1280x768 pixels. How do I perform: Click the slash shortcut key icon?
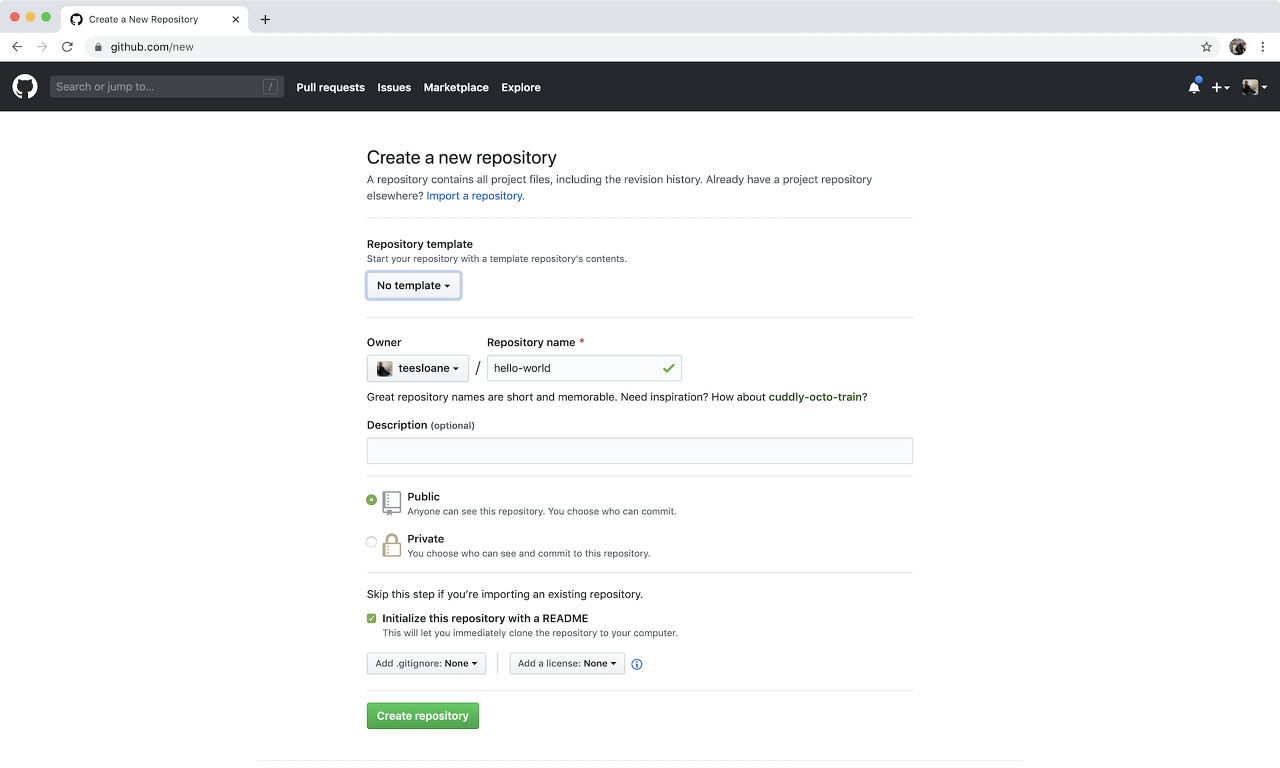click(x=270, y=87)
